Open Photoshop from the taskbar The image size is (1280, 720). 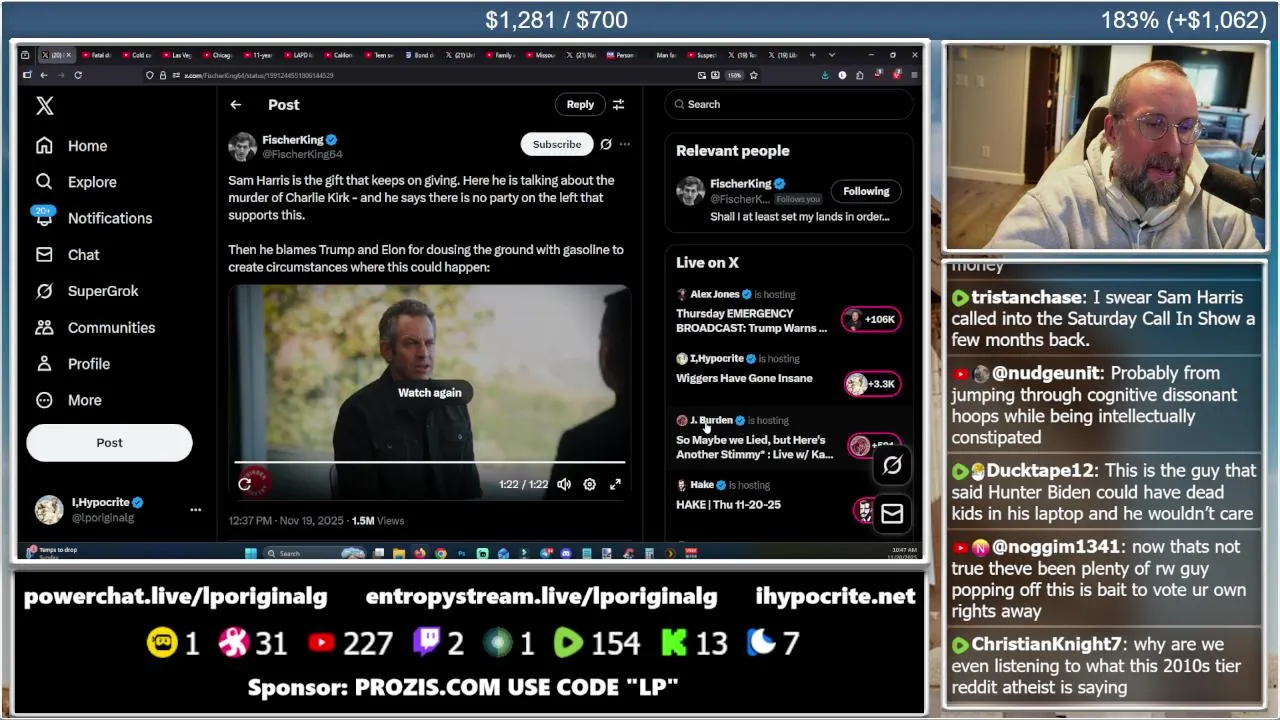click(462, 553)
